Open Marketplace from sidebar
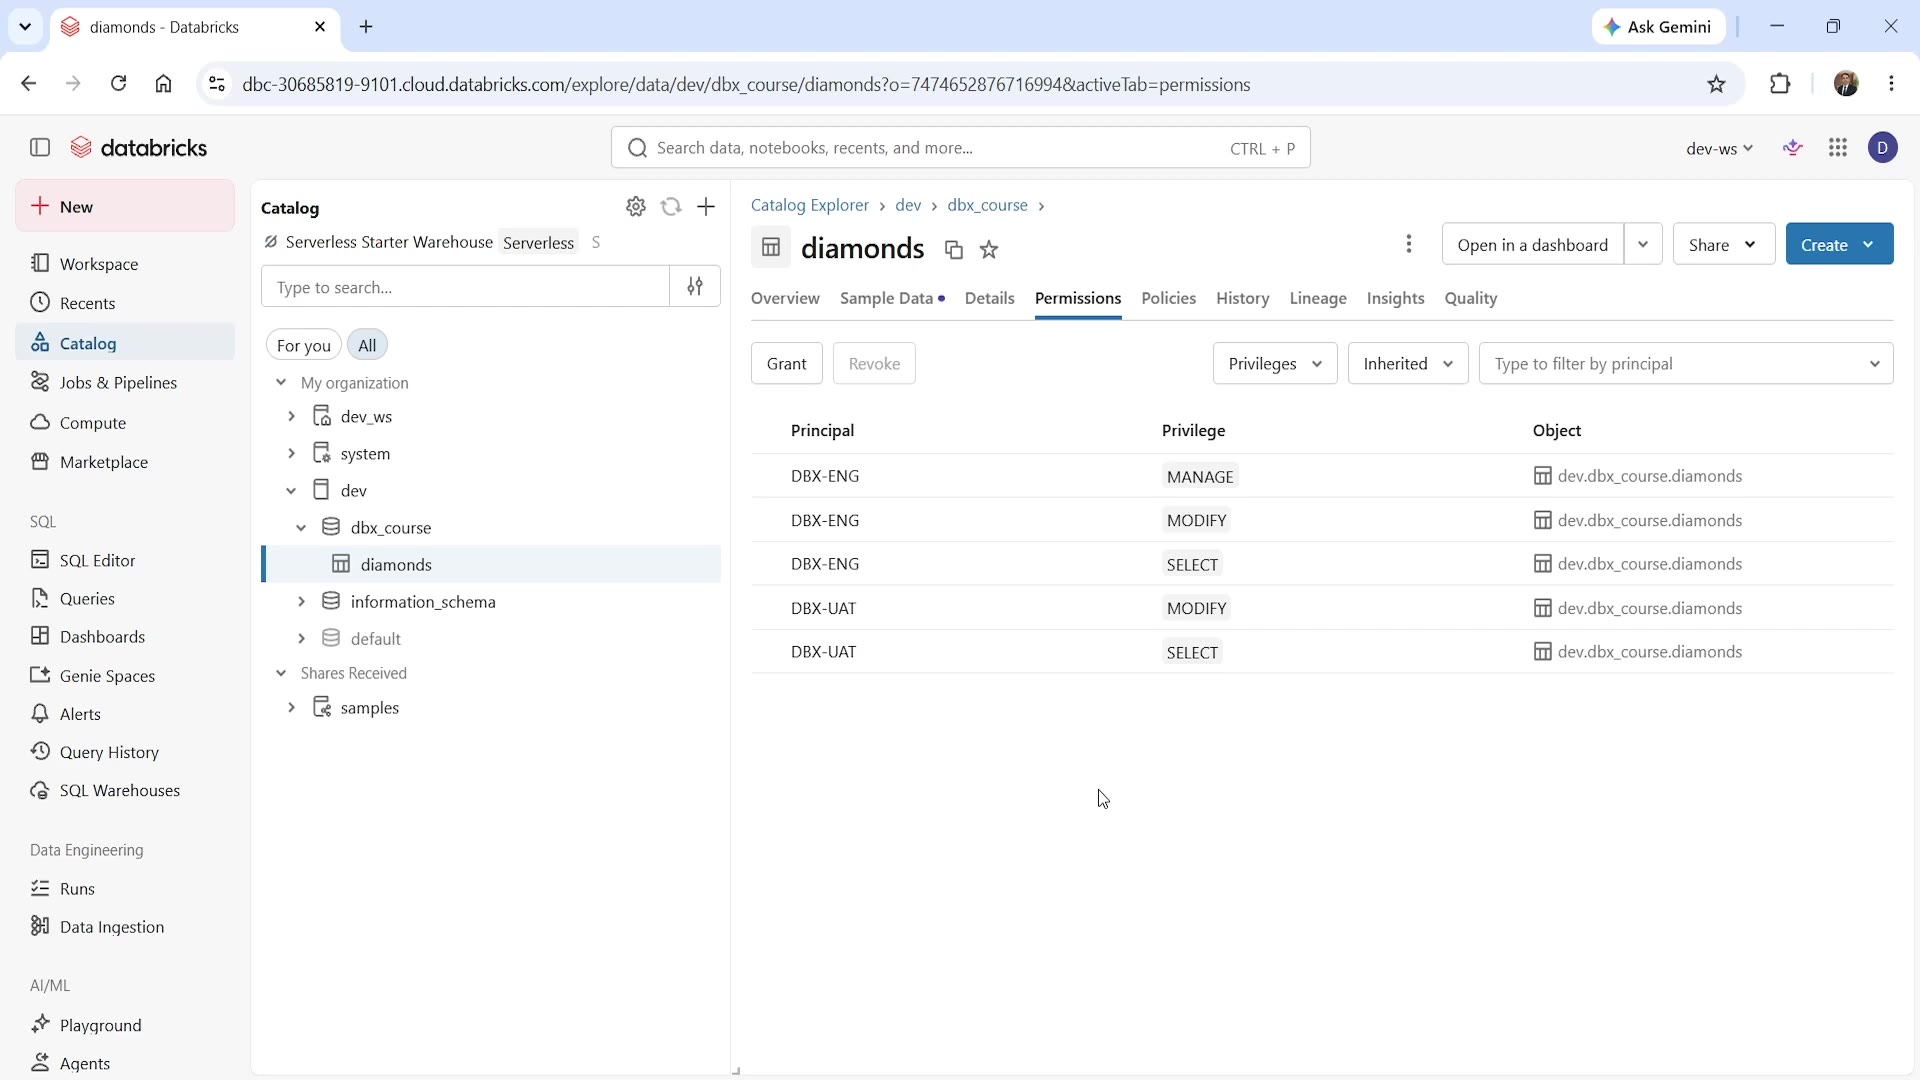The image size is (1920, 1080). pyautogui.click(x=125, y=462)
